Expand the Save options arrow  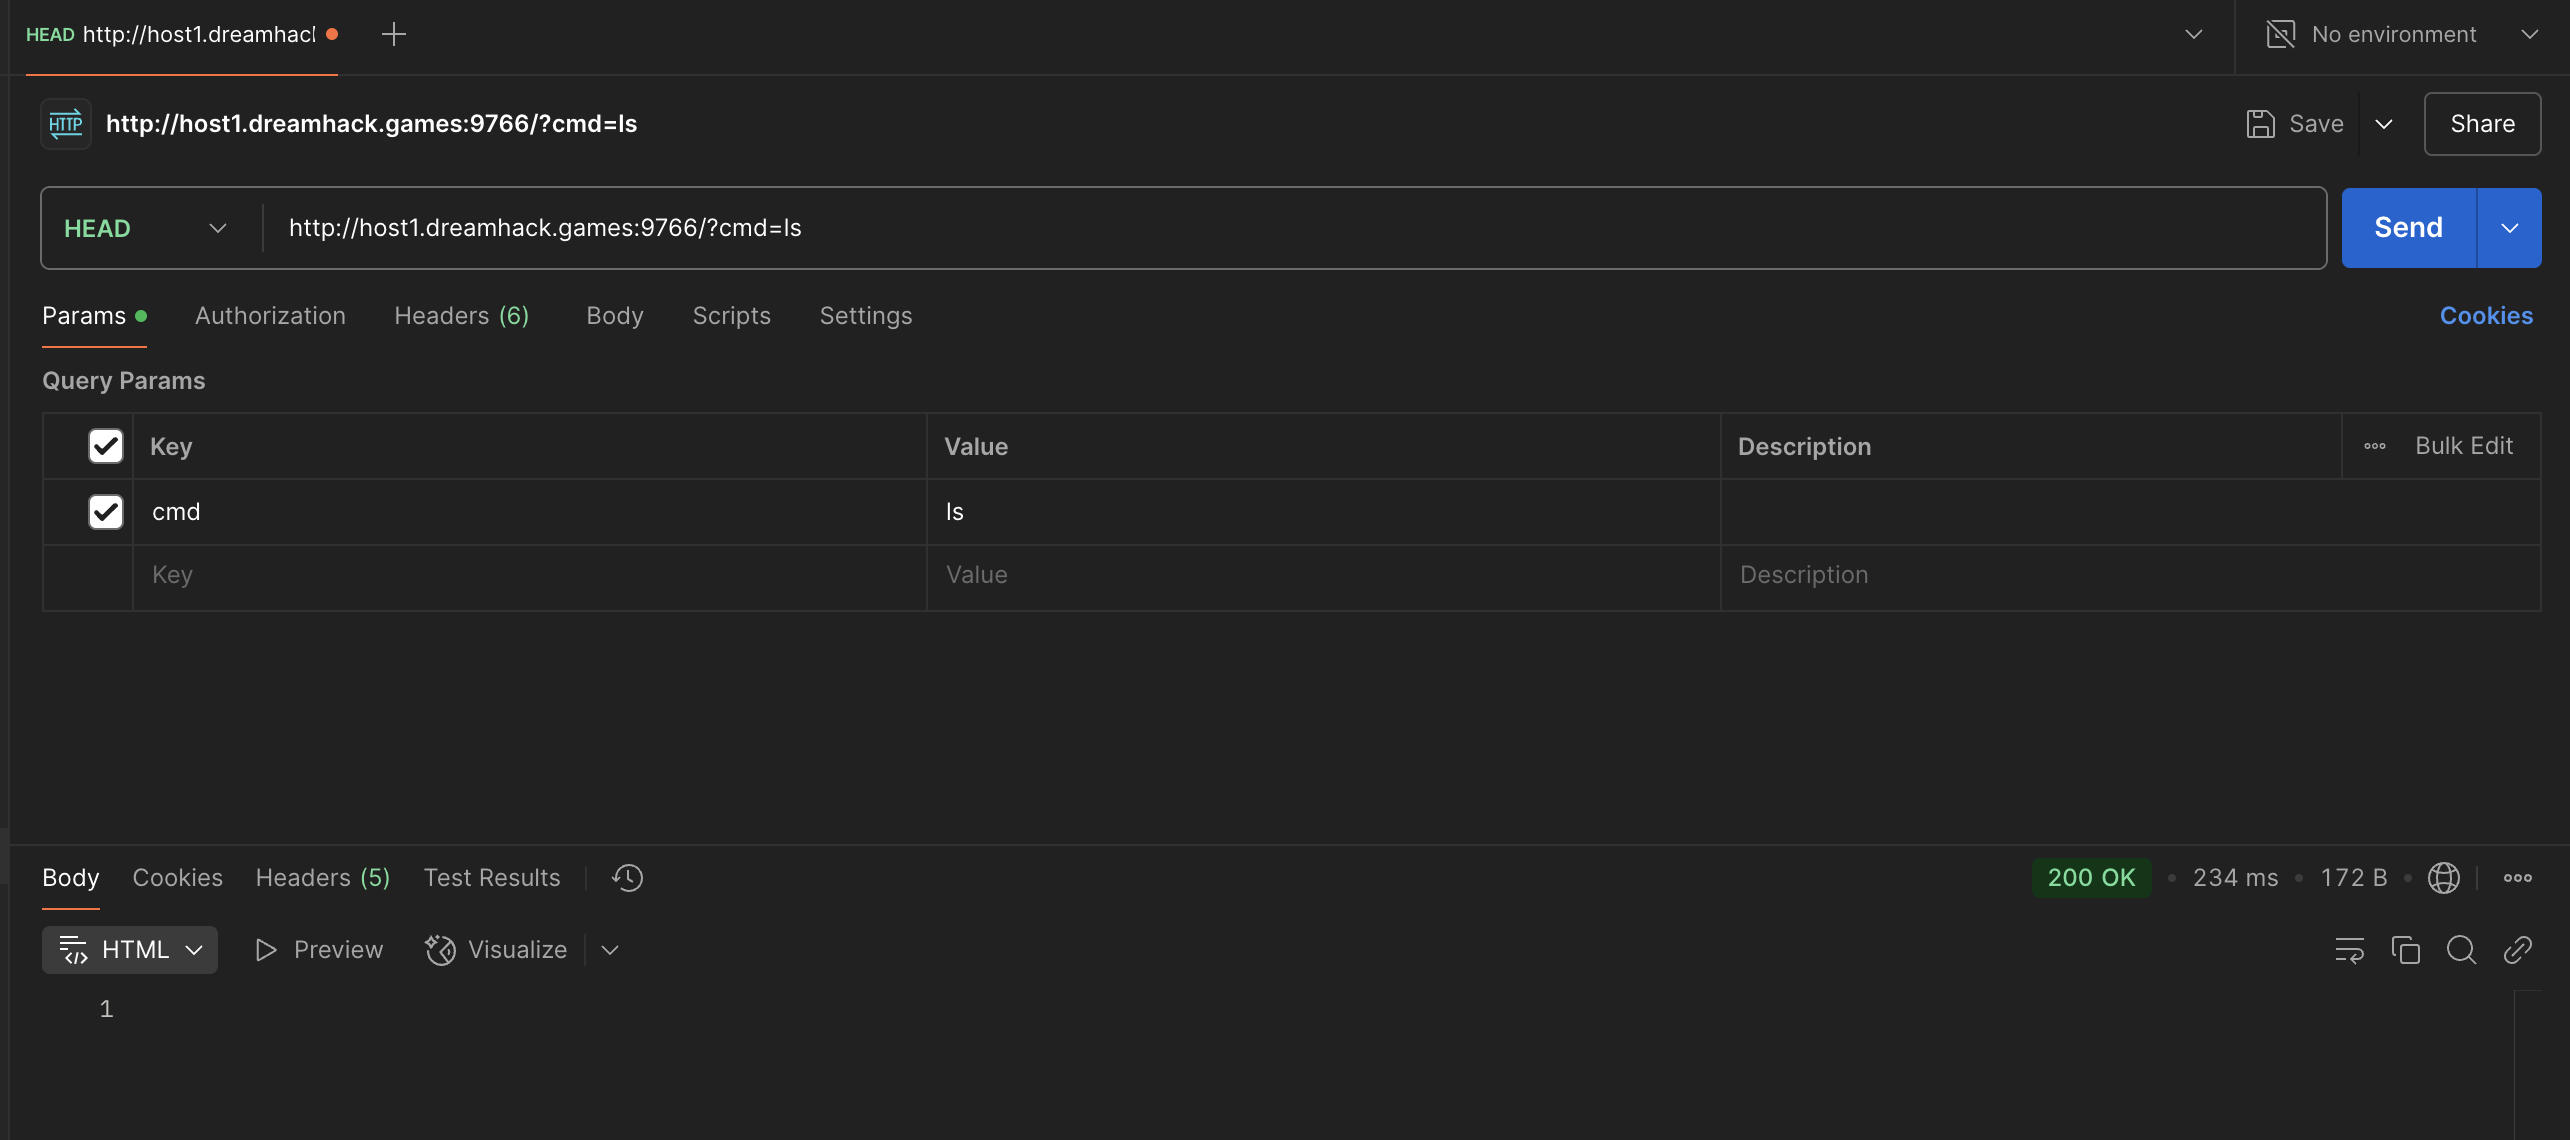pyautogui.click(x=2384, y=123)
